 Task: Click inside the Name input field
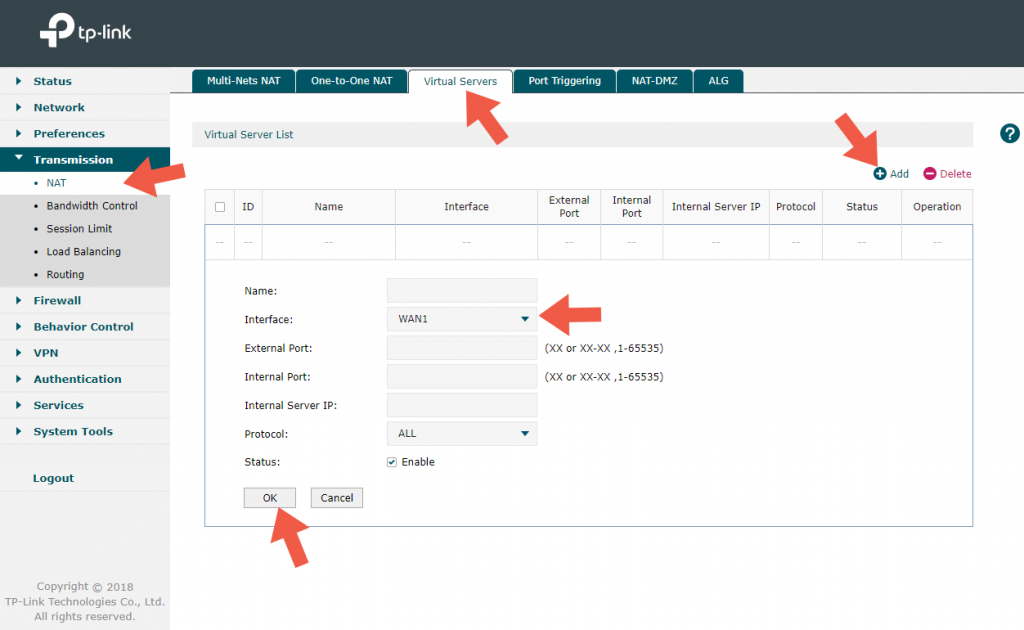click(461, 290)
